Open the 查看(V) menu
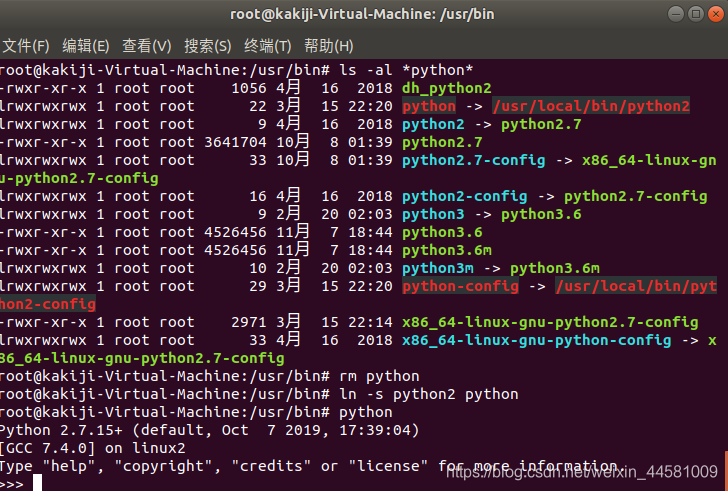This screenshot has height=491, width=728. (146, 46)
